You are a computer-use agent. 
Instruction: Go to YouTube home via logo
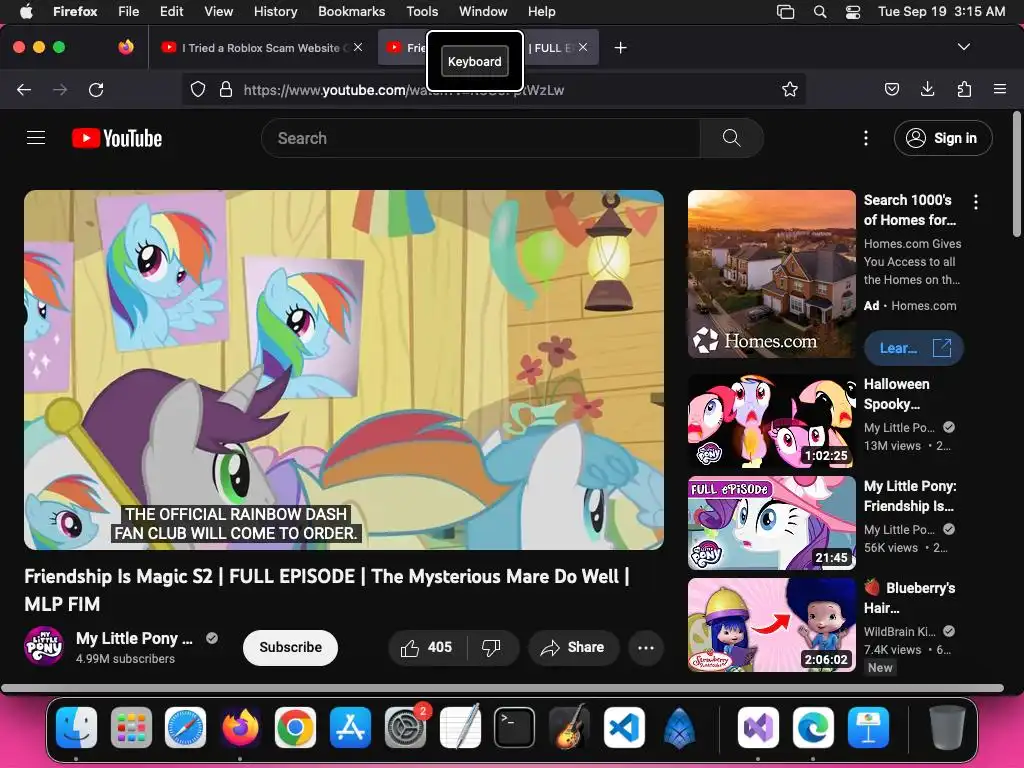point(117,138)
